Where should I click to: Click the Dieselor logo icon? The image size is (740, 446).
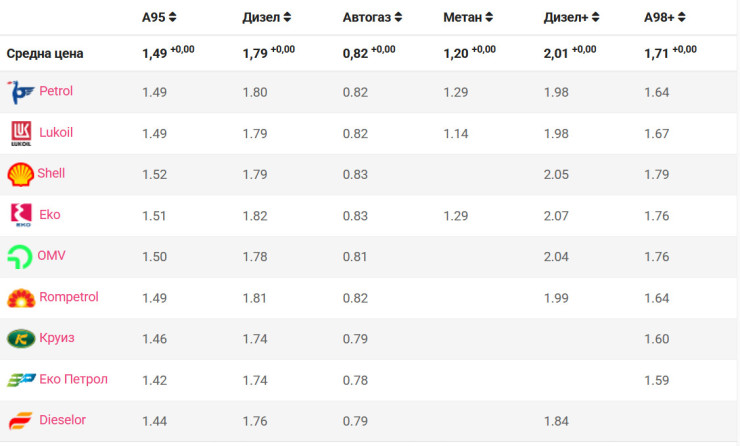pyautogui.click(x=21, y=421)
